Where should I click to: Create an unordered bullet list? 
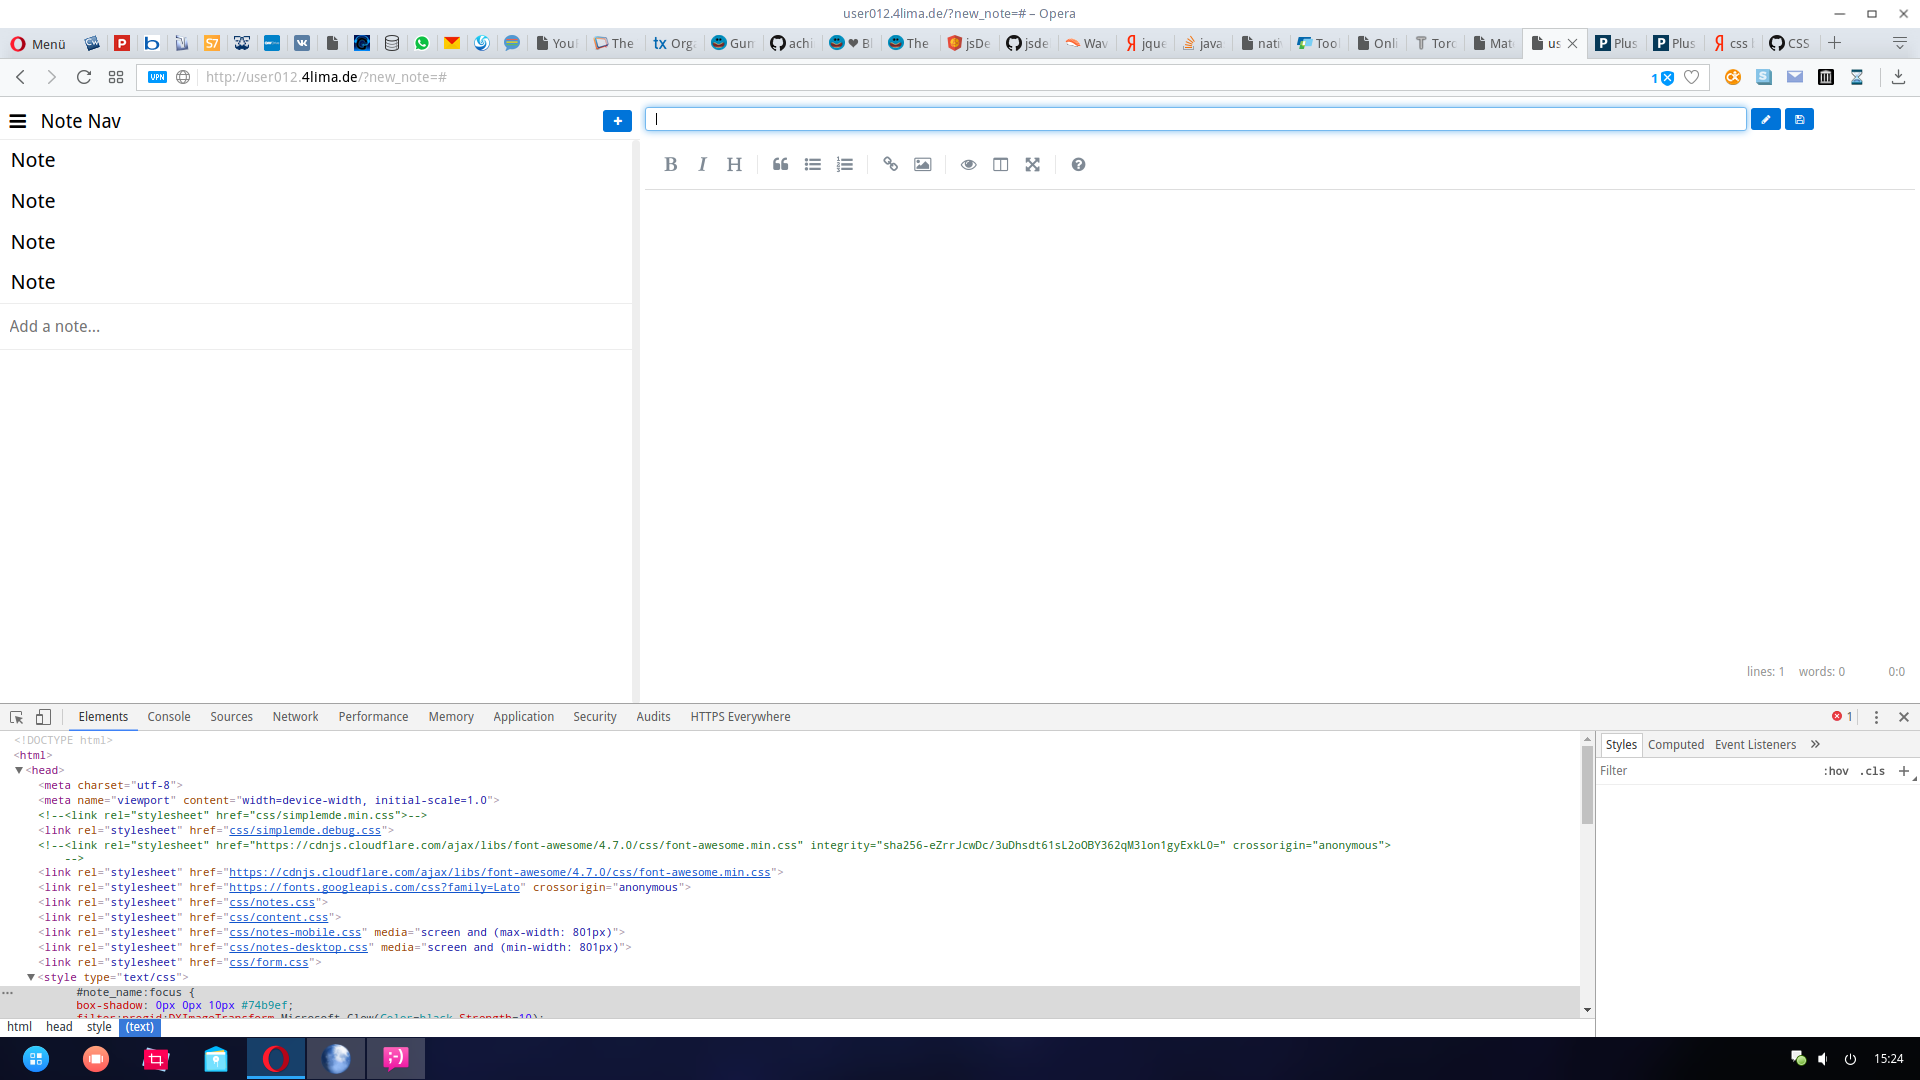click(x=812, y=165)
